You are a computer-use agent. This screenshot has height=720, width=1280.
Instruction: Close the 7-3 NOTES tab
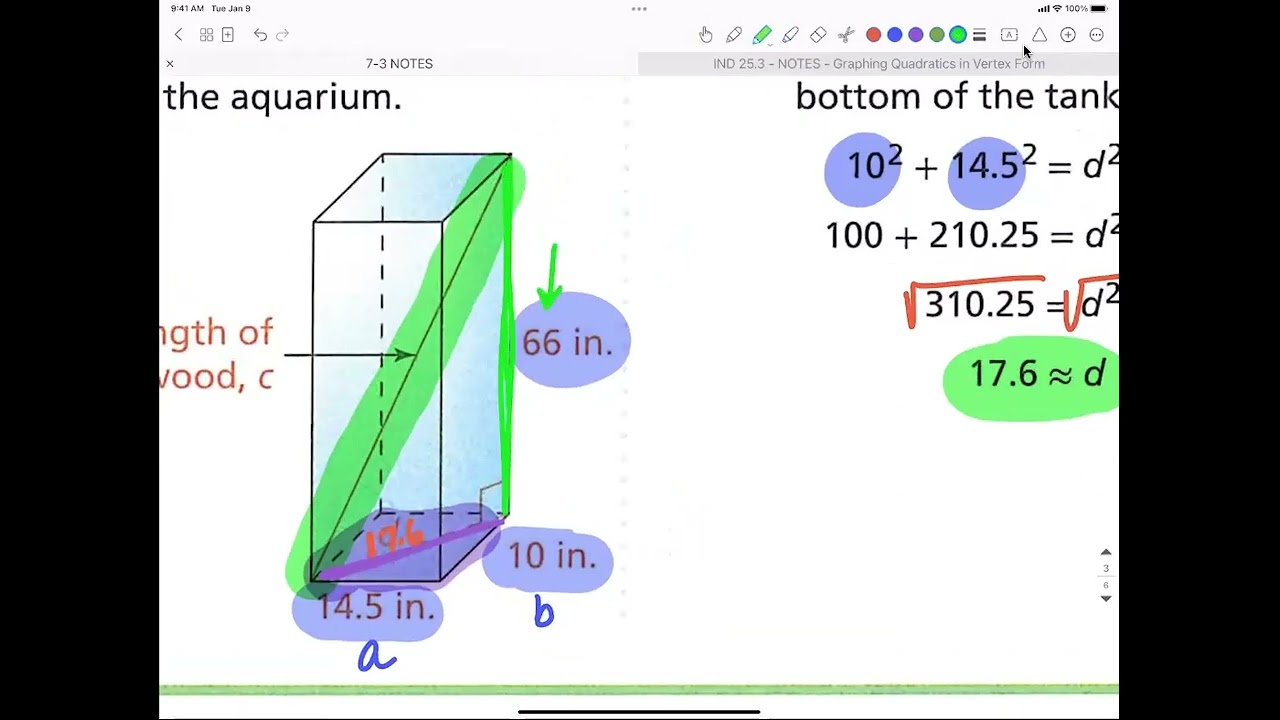tap(170, 64)
